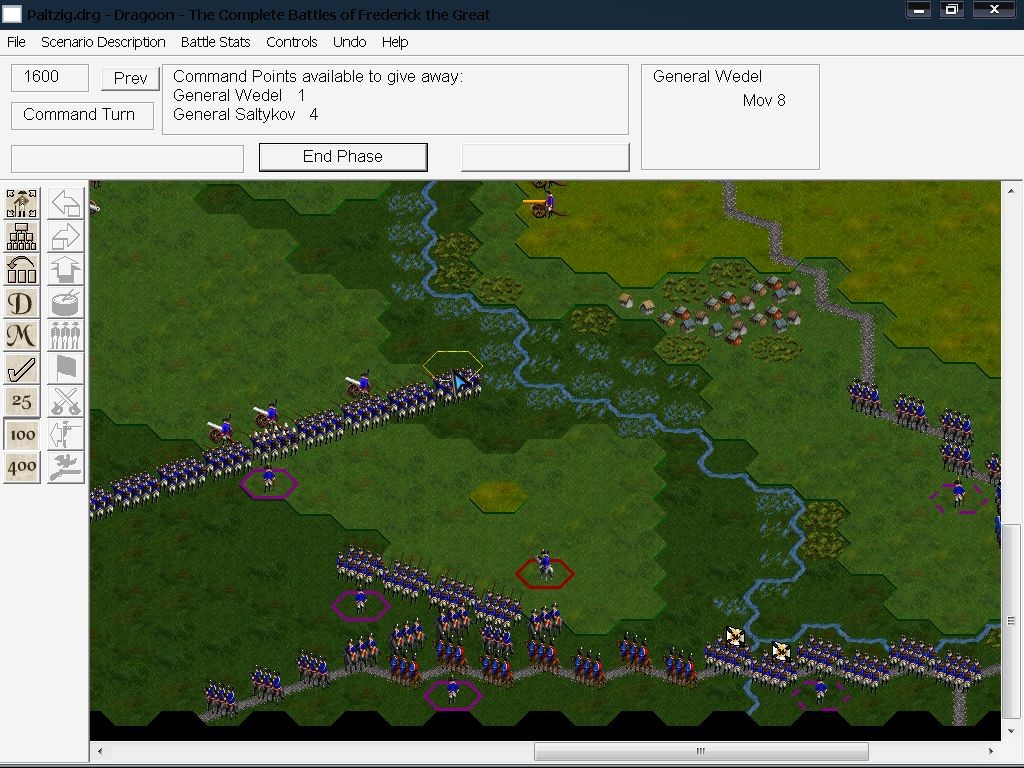Click the three soldiers formation icon
The height and width of the screenshot is (768, 1024).
coord(66,335)
